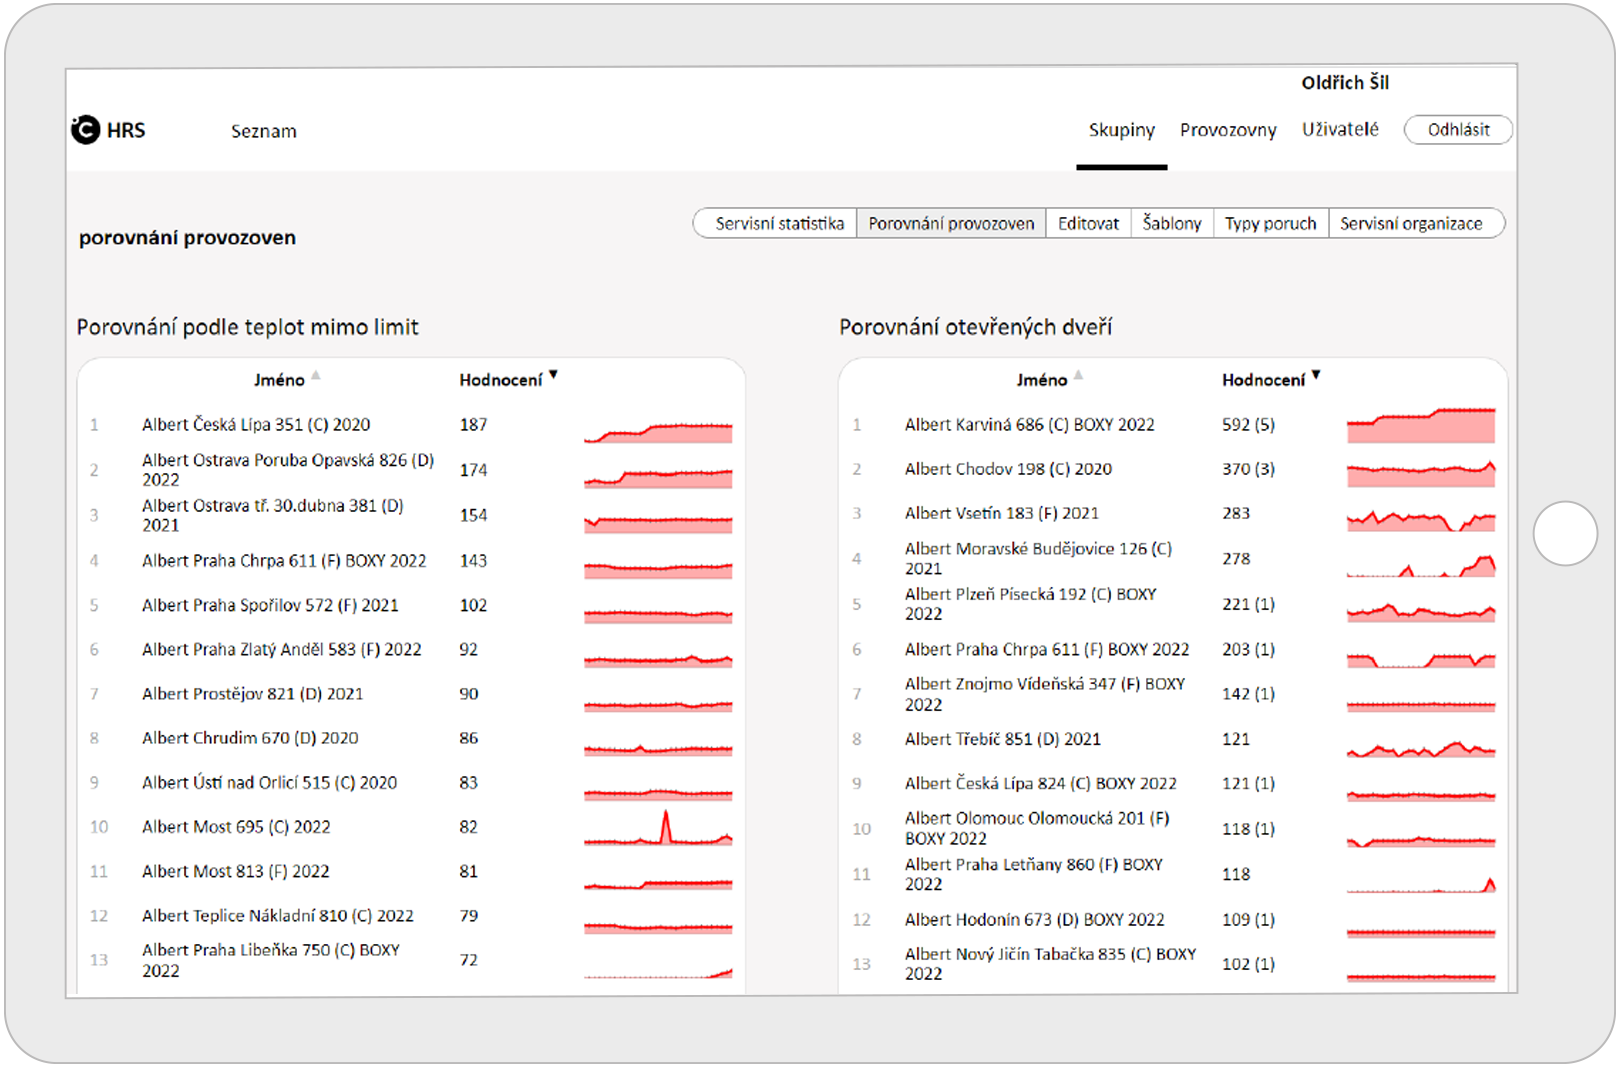Screen dimensions: 1620x1067
Task: Open Albert Praha Chrpa 611 in temperature table
Action: [284, 561]
